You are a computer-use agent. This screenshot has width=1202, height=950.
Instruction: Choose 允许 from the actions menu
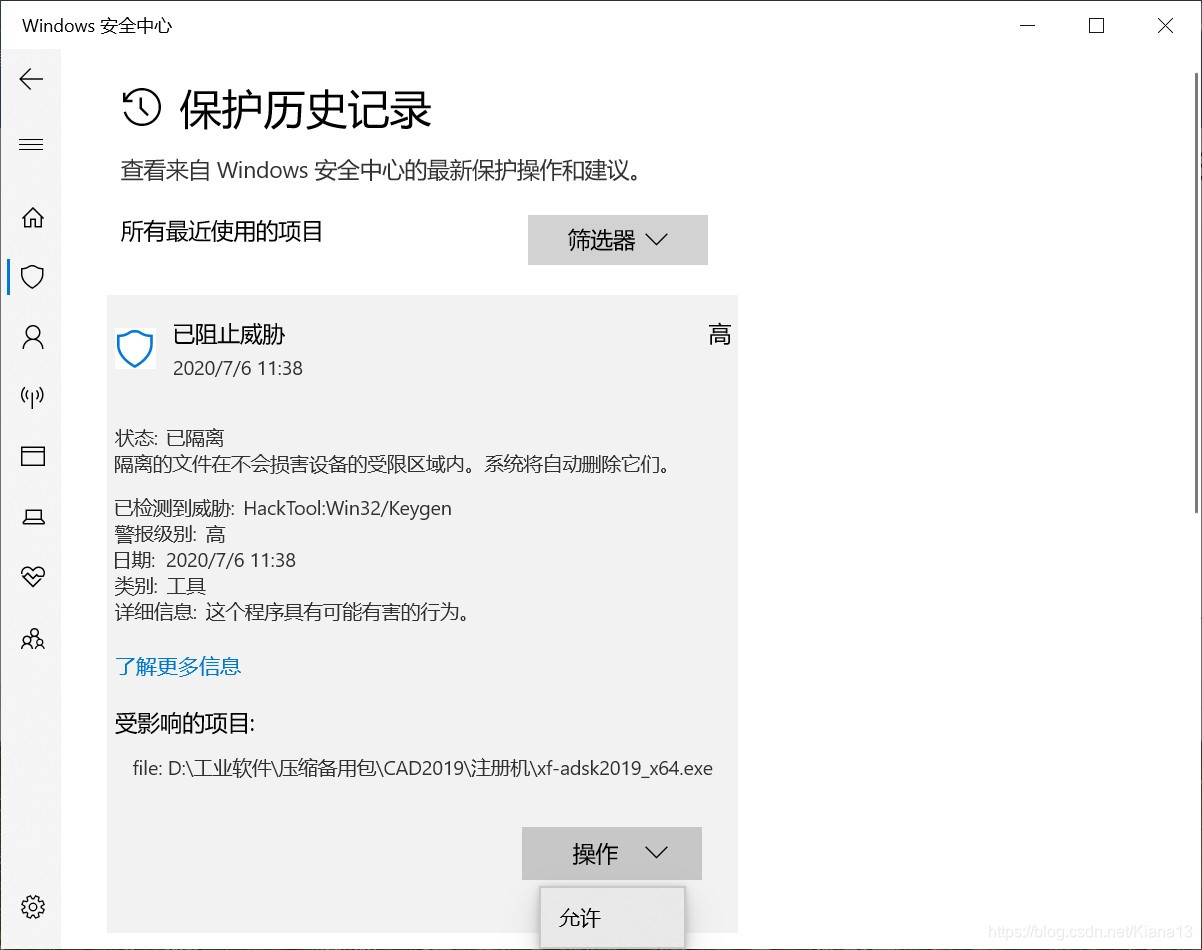click(x=612, y=918)
